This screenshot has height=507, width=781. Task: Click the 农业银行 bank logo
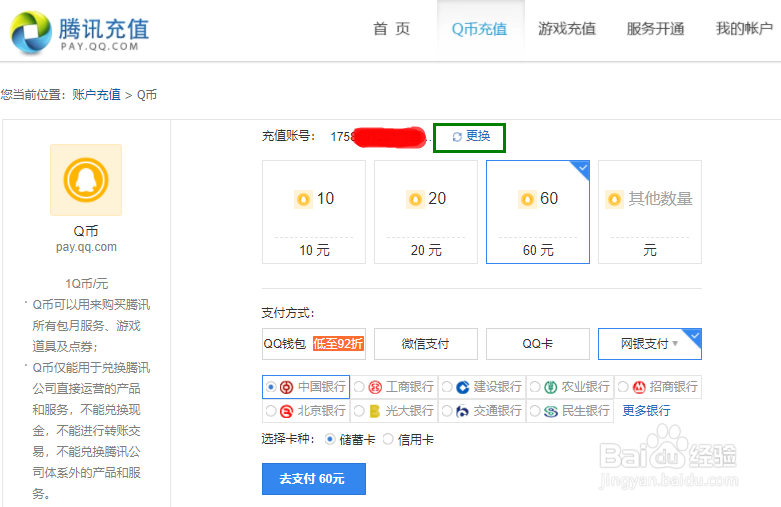click(x=550, y=387)
